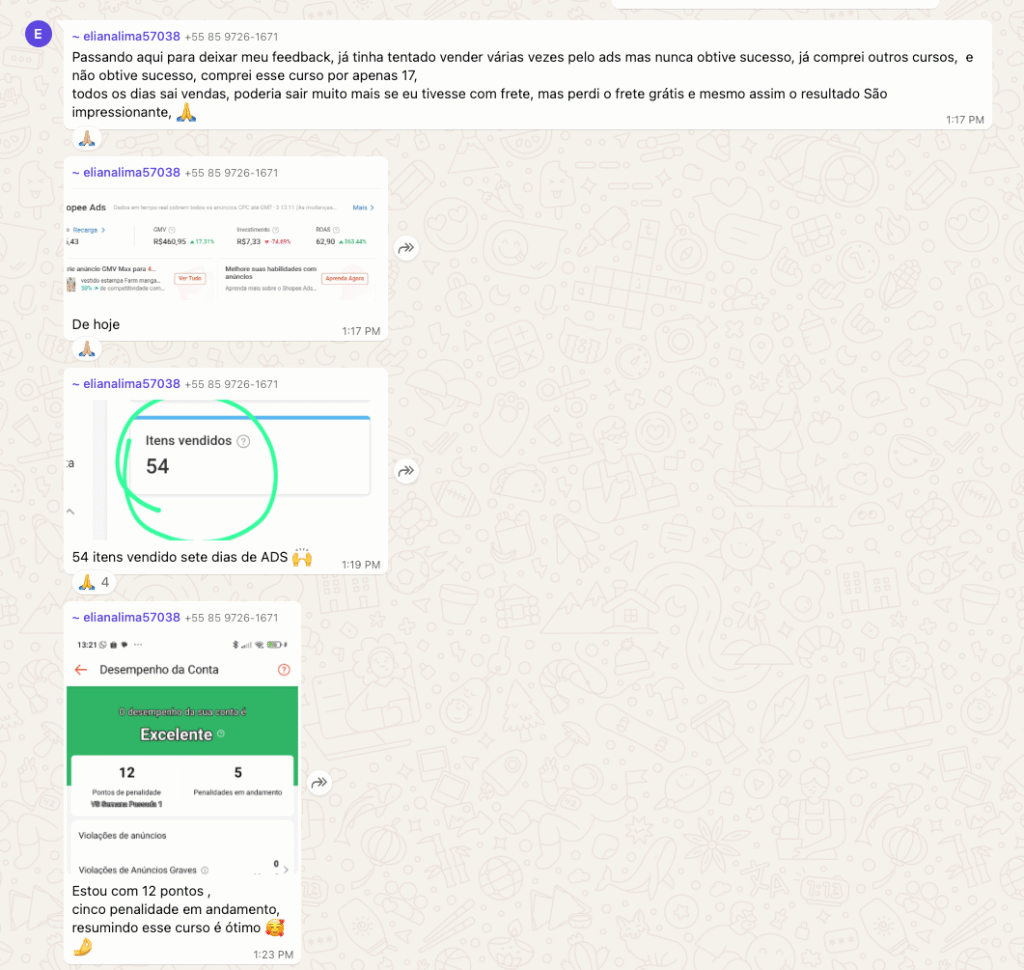Image resolution: width=1024 pixels, height=970 pixels.
Task: Click the sender name above Itens vendidos image
Action: click(131, 384)
